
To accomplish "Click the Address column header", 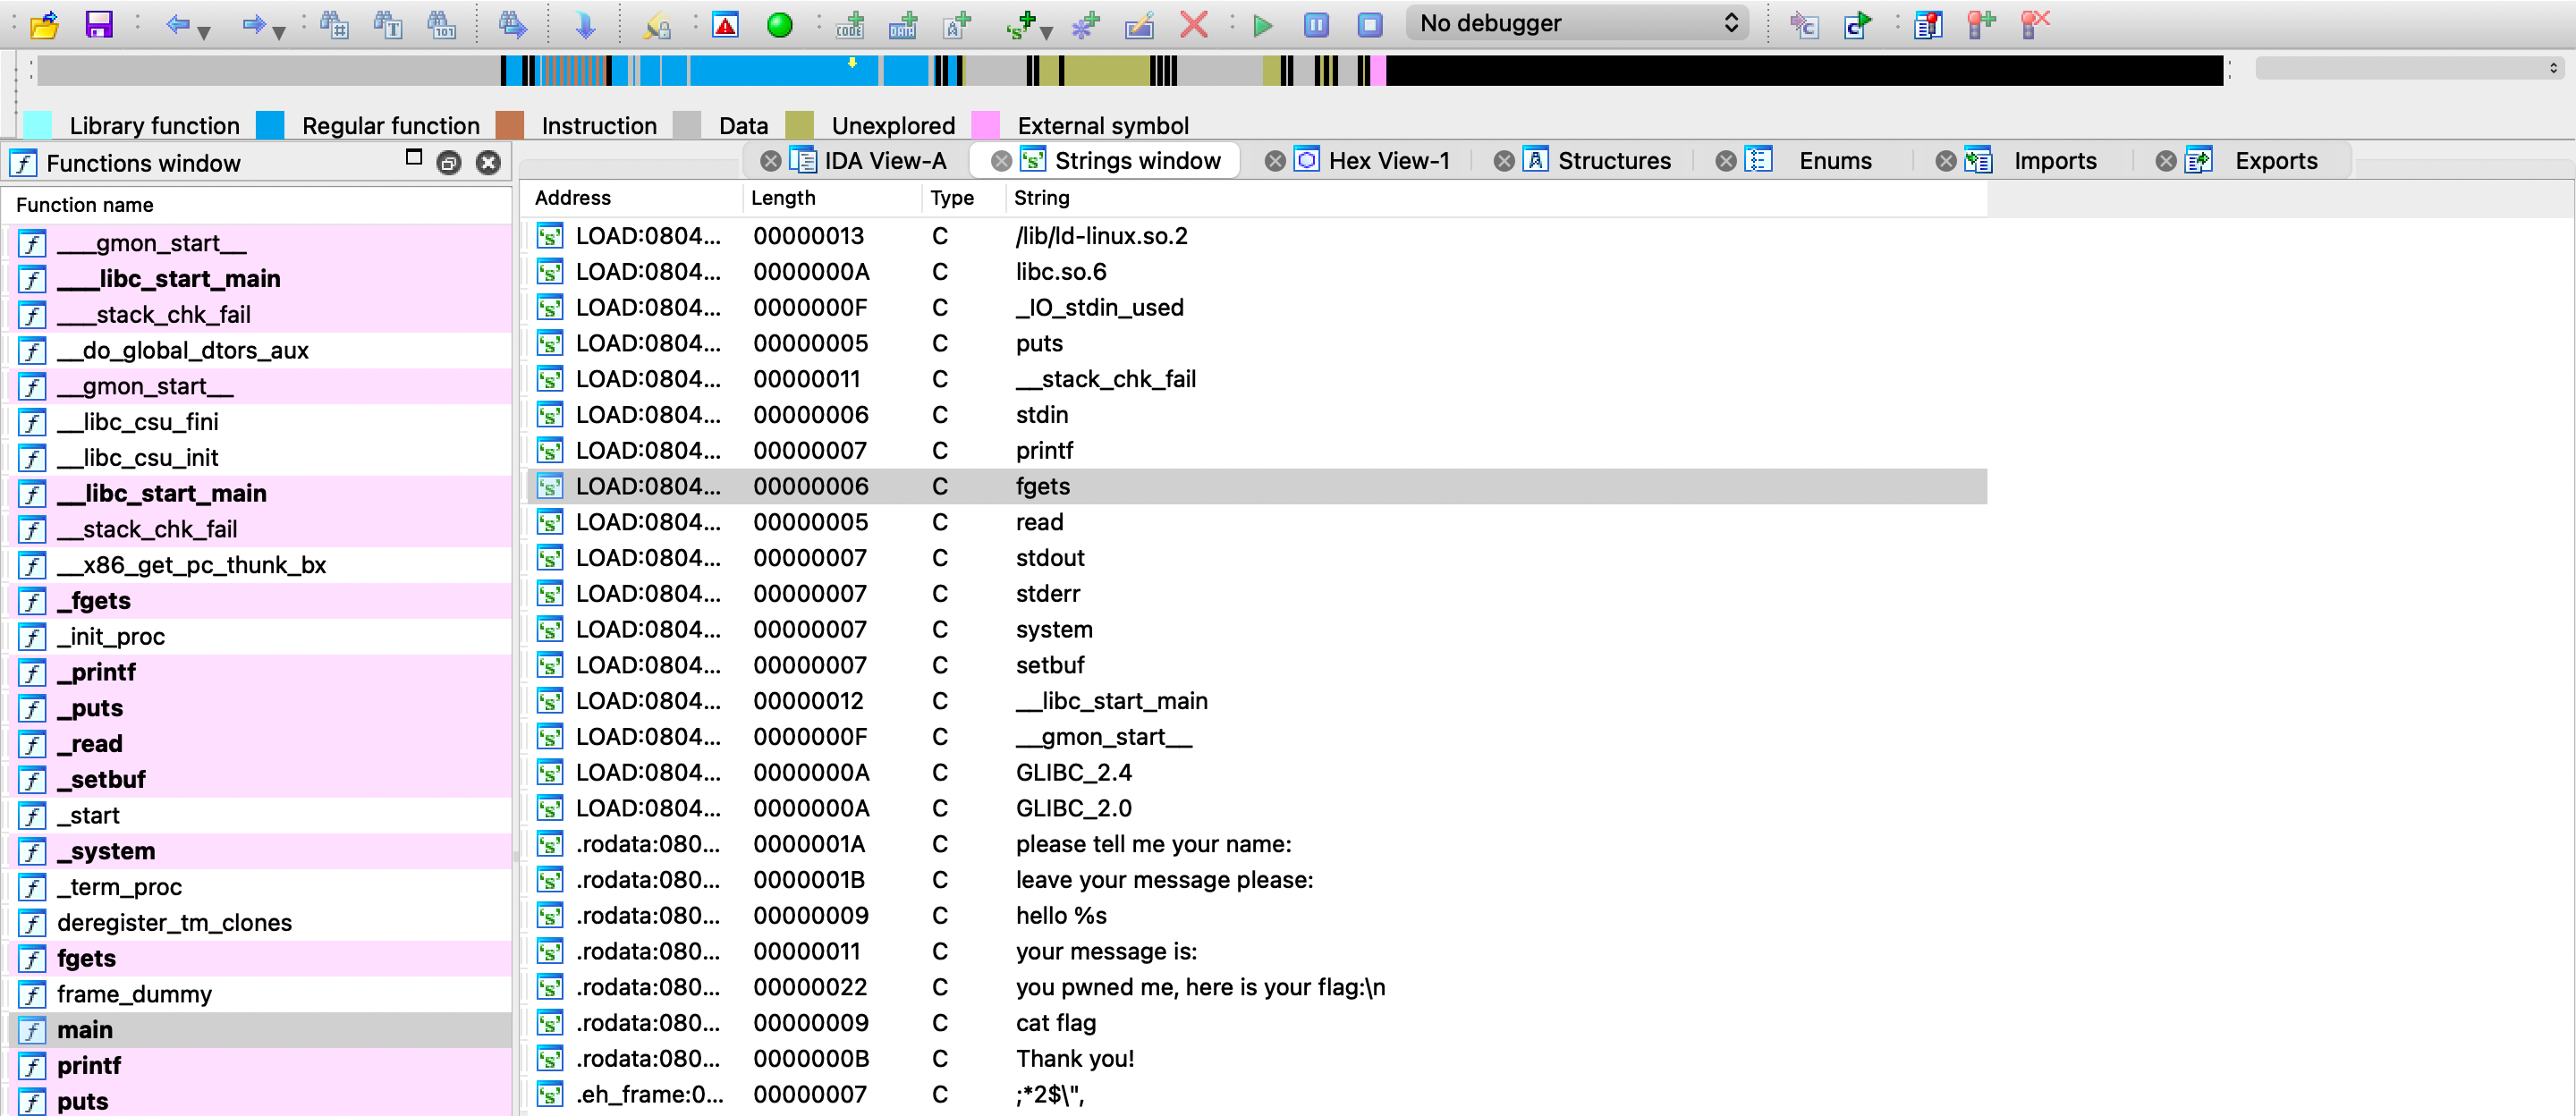I will pyautogui.click(x=572, y=198).
